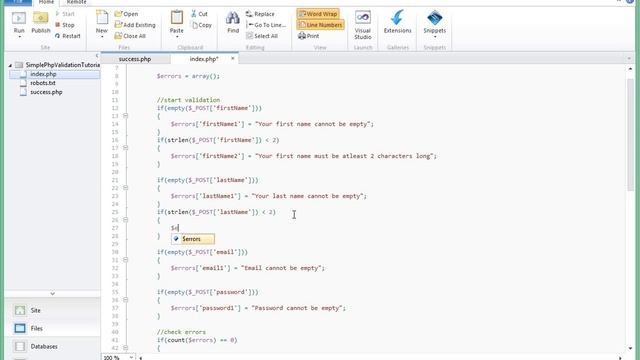
Task: Open the Extensions gallery
Action: click(397, 22)
